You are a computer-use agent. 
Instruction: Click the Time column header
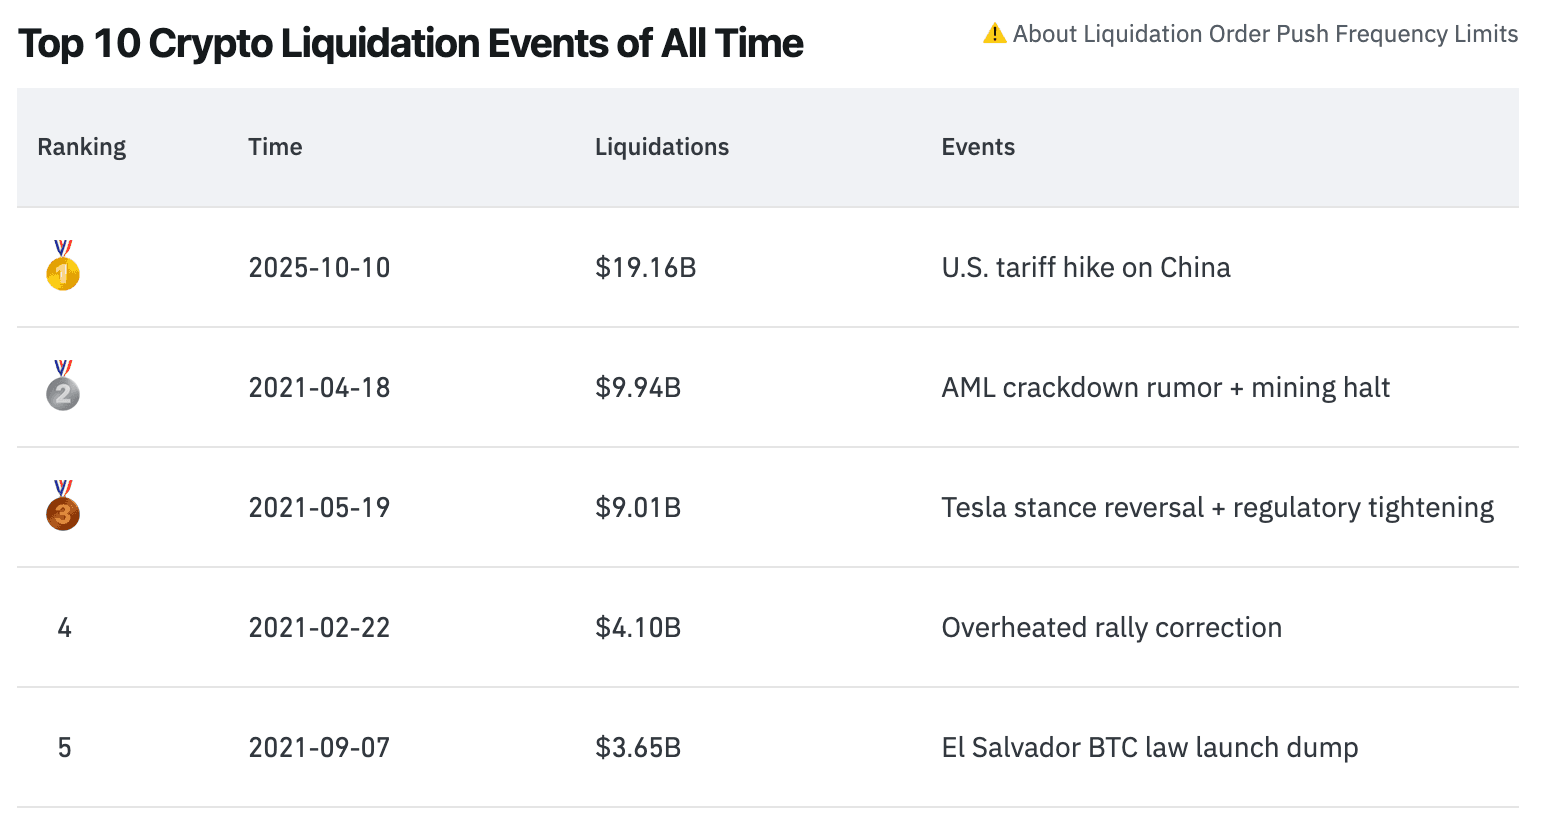coord(275,146)
